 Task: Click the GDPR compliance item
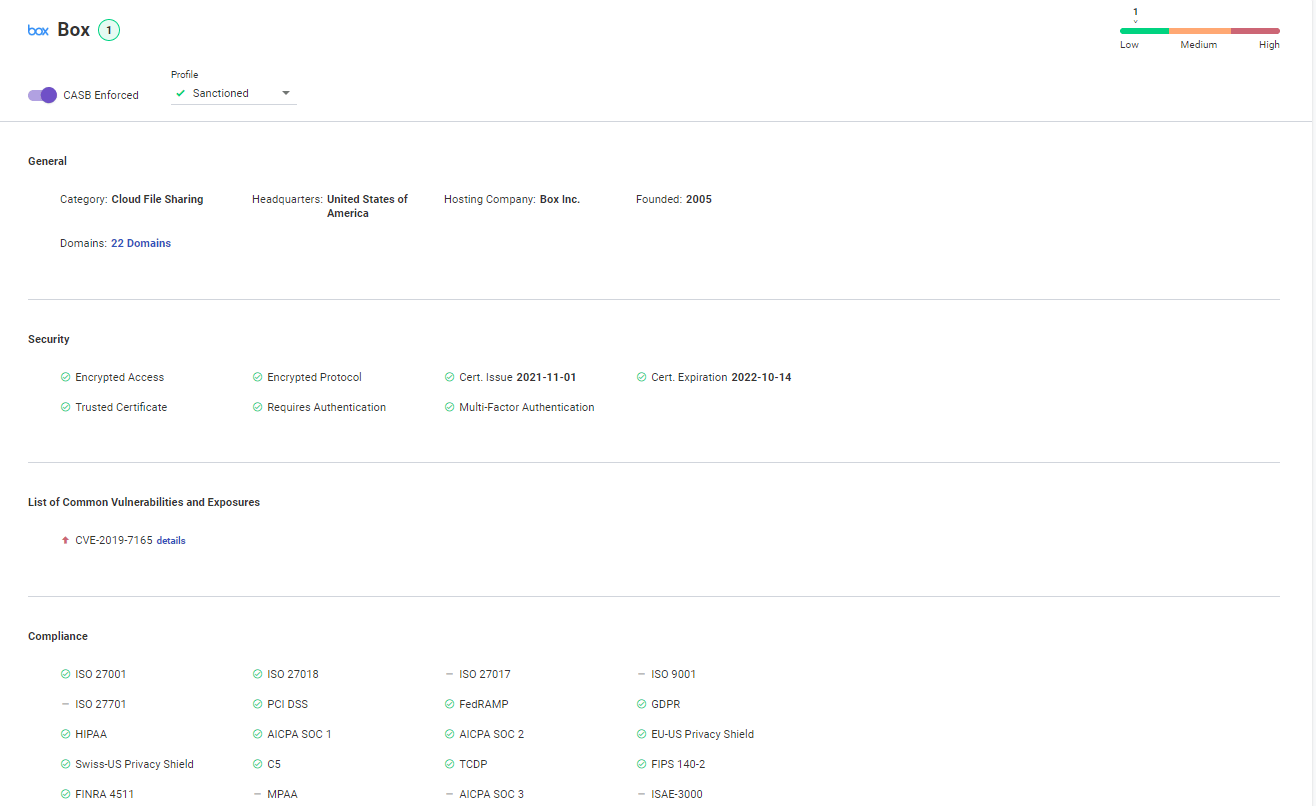pos(665,704)
